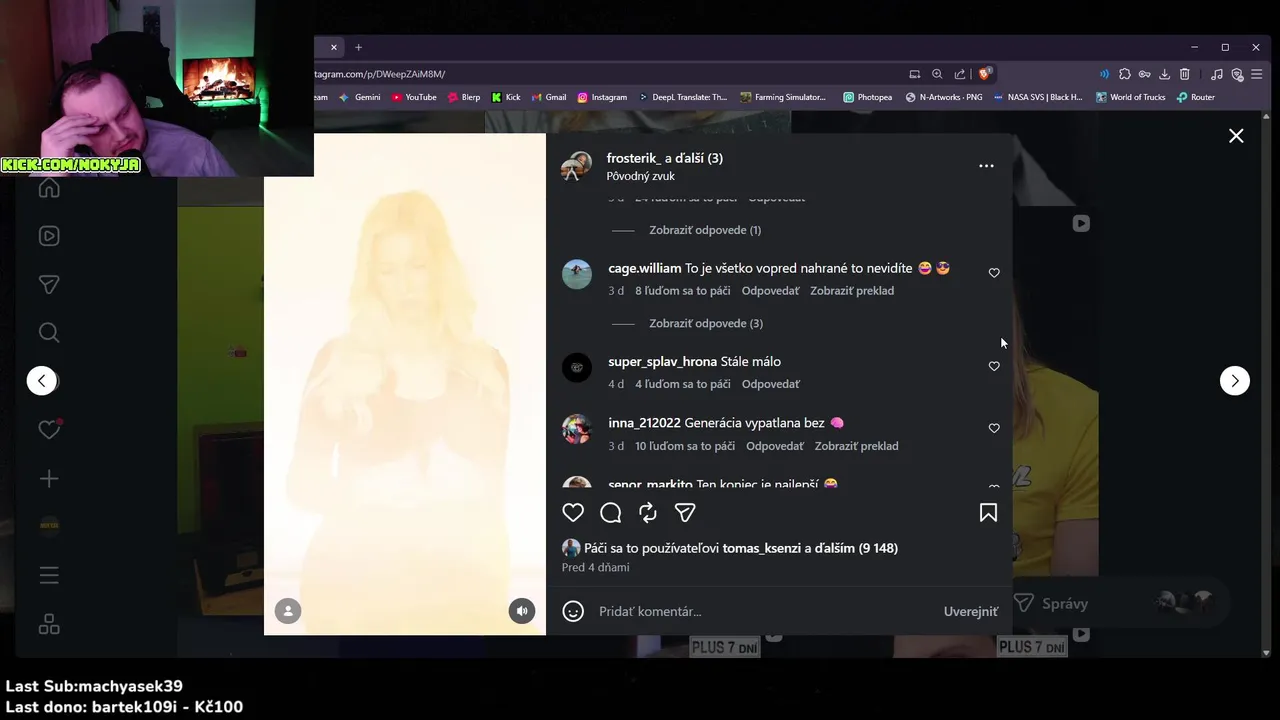Open Gemini bookmark
1280x720 pixels.
point(360,97)
